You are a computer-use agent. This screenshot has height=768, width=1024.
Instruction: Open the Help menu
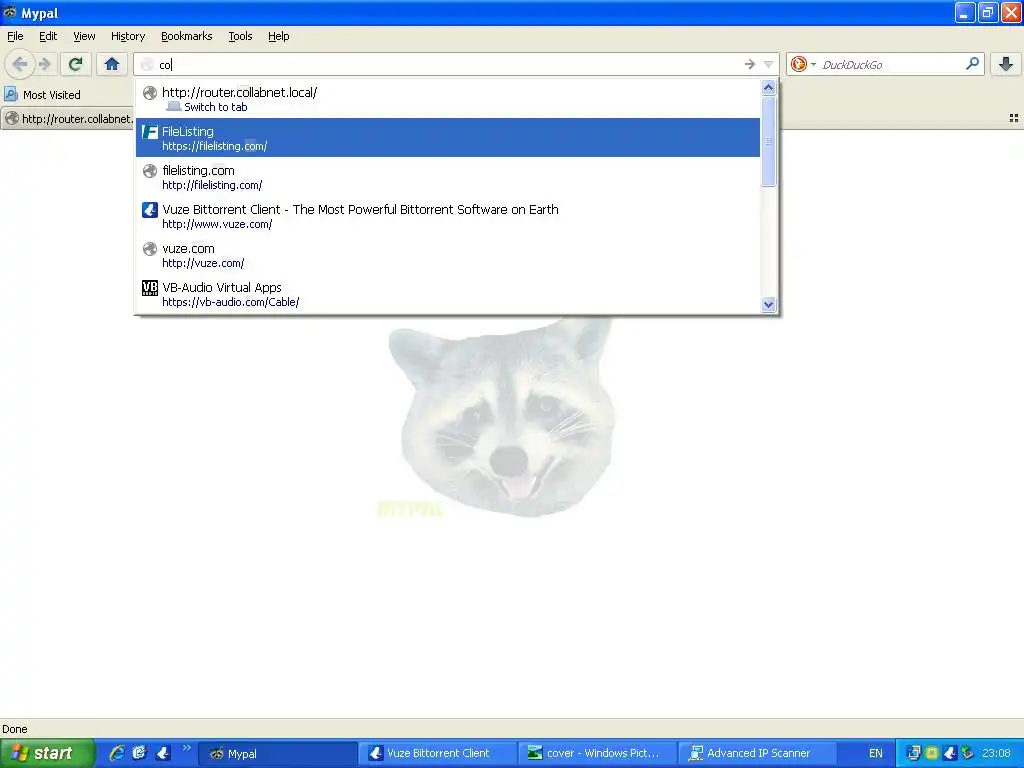click(x=278, y=37)
